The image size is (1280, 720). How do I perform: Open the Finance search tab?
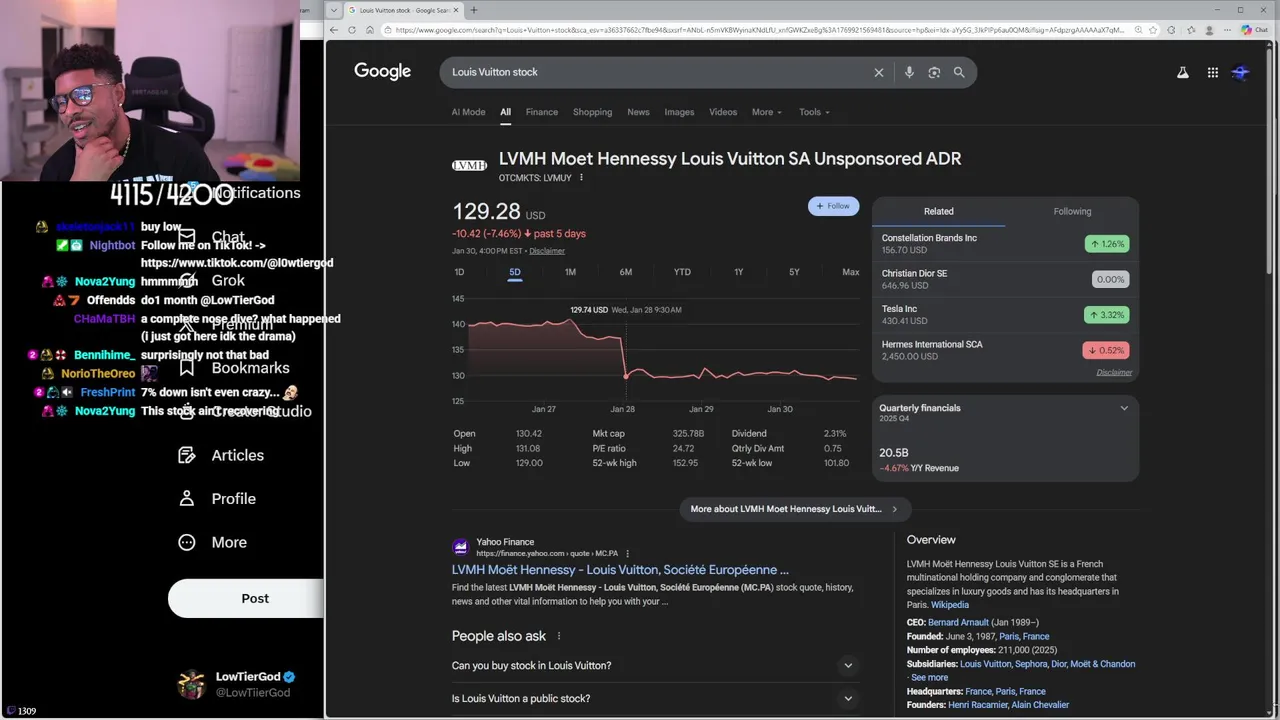tap(542, 112)
